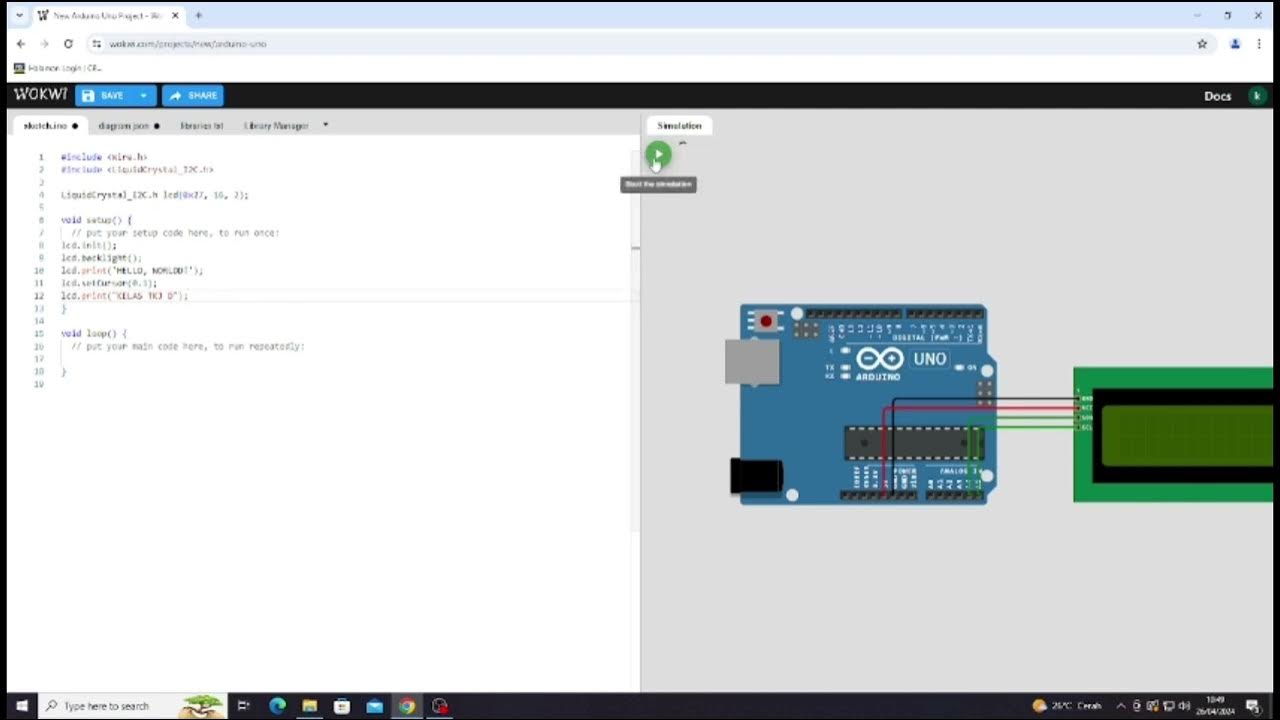Expand the editor tabs dropdown arrow
This screenshot has height=720, width=1280.
pos(326,126)
